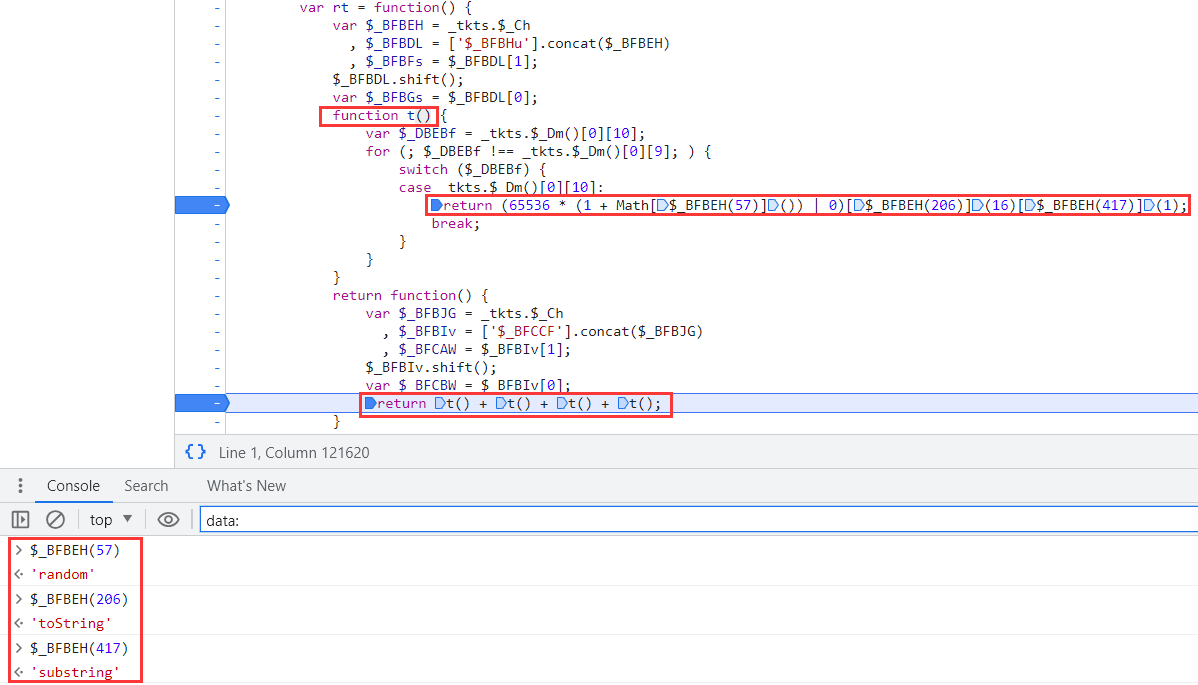Image resolution: width=1198 pixels, height=685 pixels.
Task: Clear the console with the circle-slash icon
Action: [56, 519]
